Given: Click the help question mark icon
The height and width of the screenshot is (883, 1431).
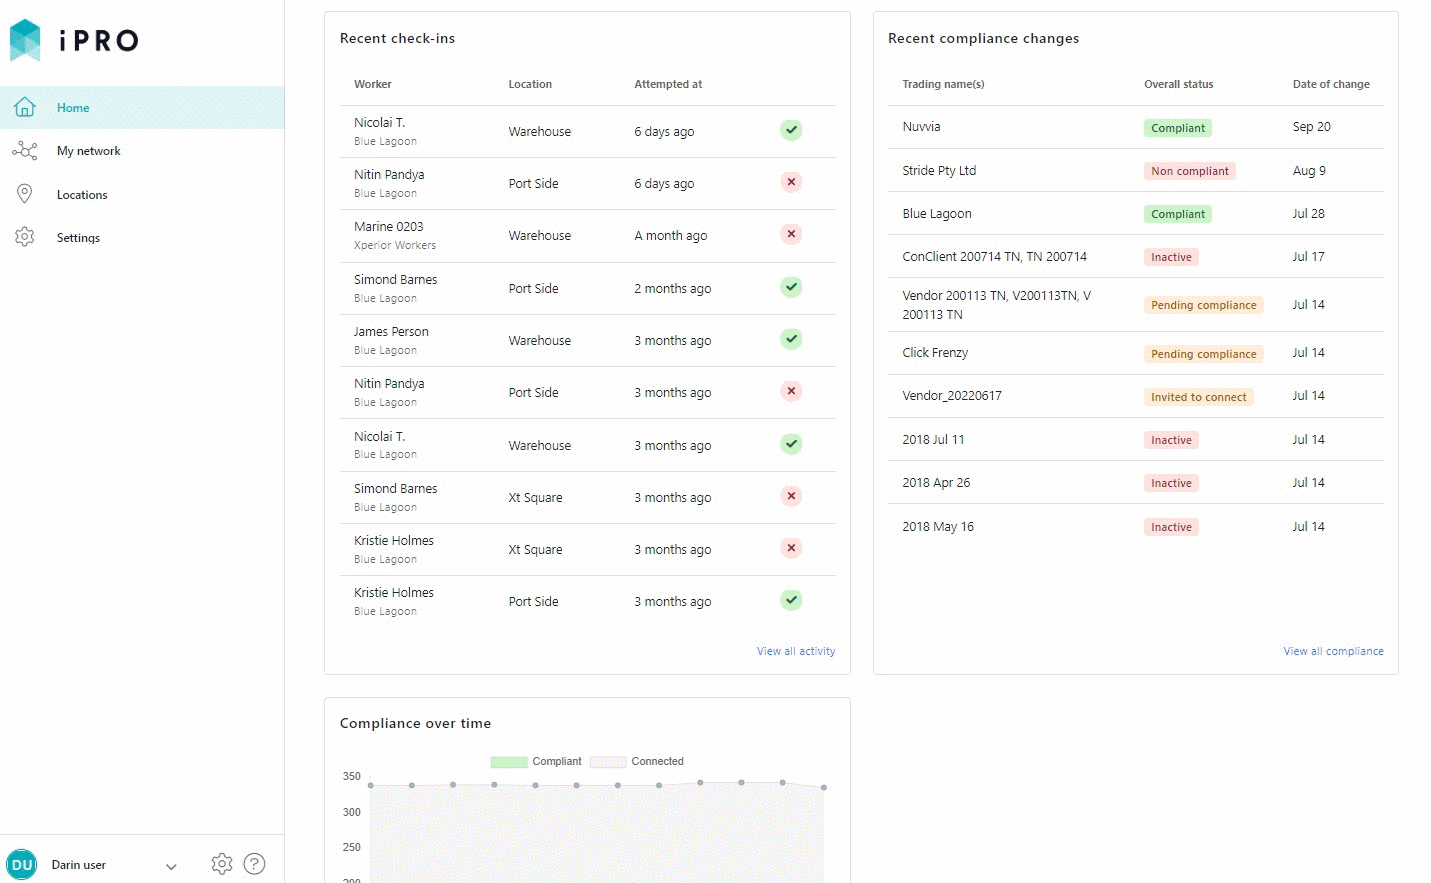Looking at the screenshot, I should coord(255,864).
